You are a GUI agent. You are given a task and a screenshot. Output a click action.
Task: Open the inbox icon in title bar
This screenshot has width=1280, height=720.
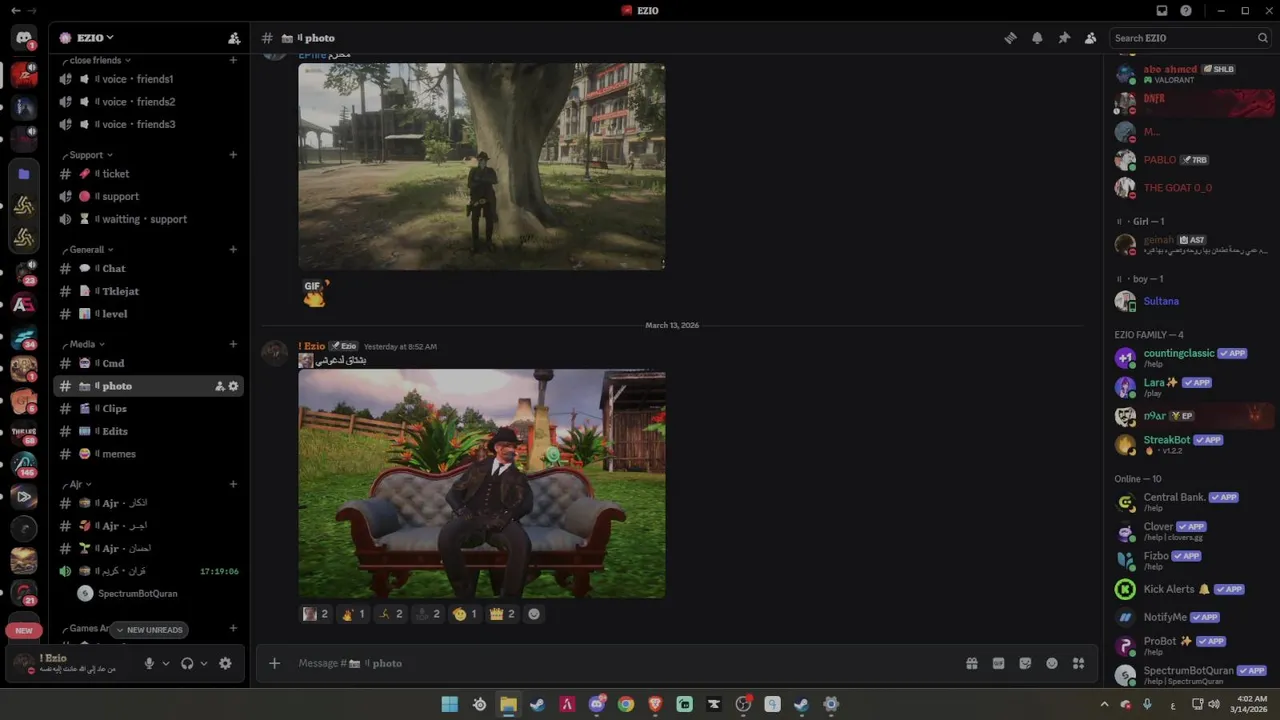(x=1161, y=10)
